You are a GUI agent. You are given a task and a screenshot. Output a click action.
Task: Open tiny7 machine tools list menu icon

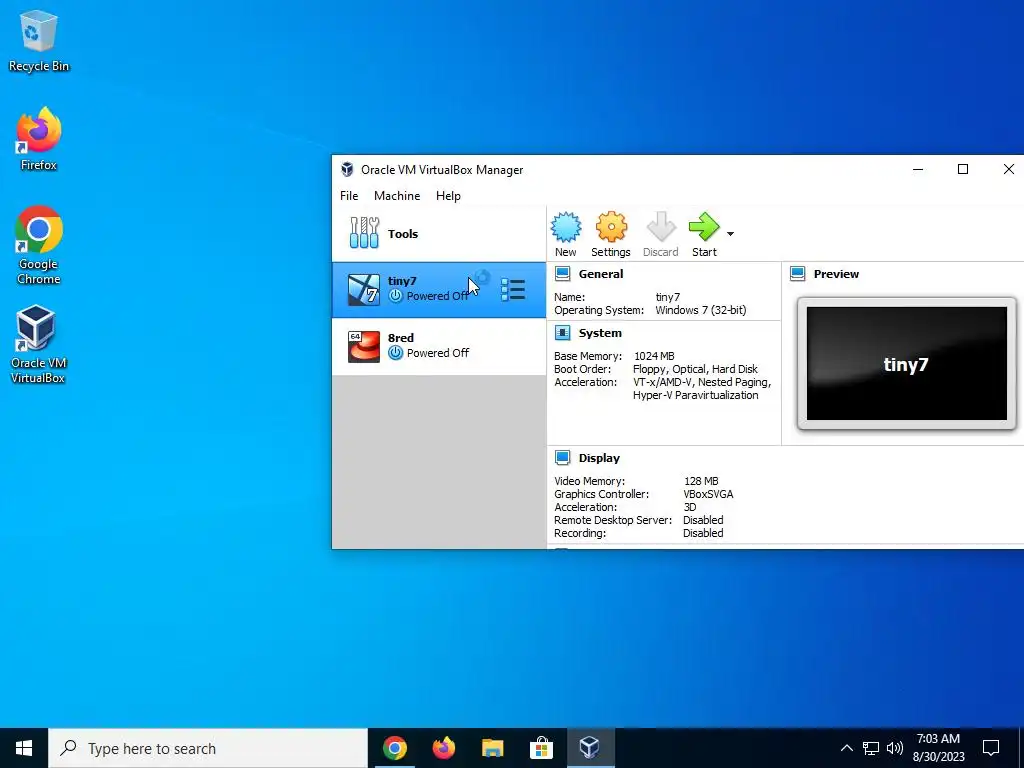[513, 289]
